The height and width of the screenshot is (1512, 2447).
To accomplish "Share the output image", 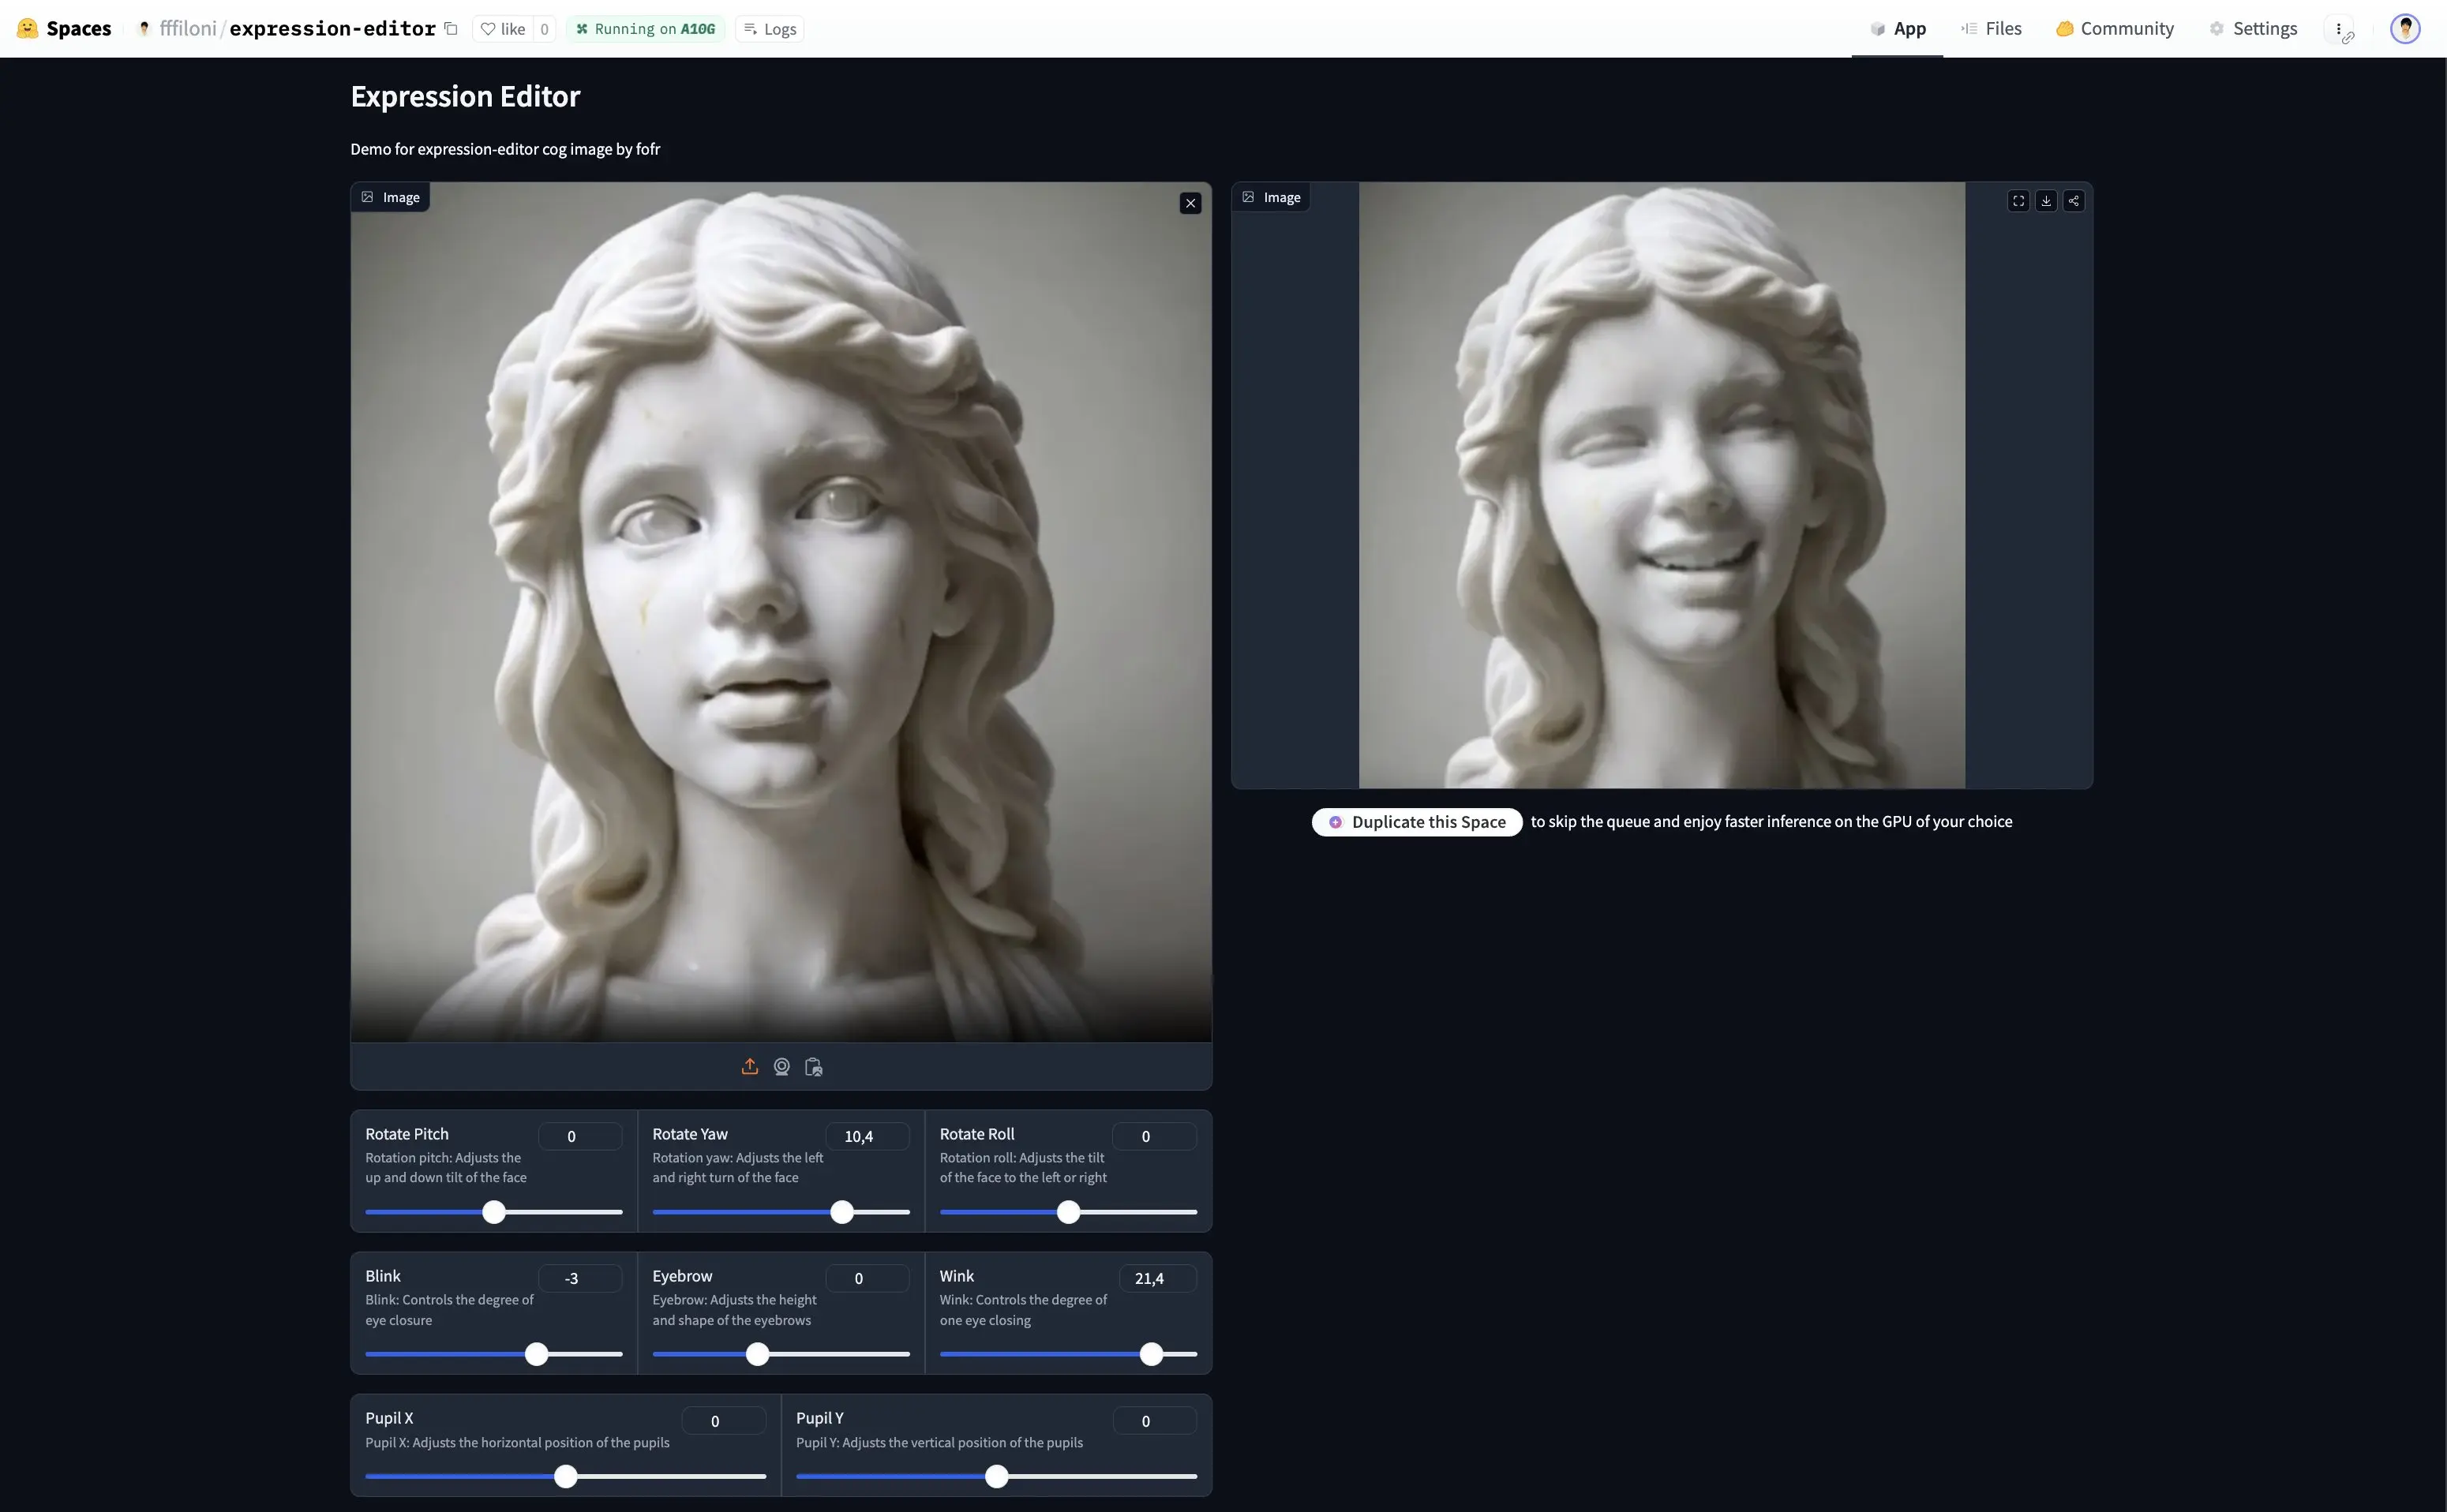I will 2074,201.
